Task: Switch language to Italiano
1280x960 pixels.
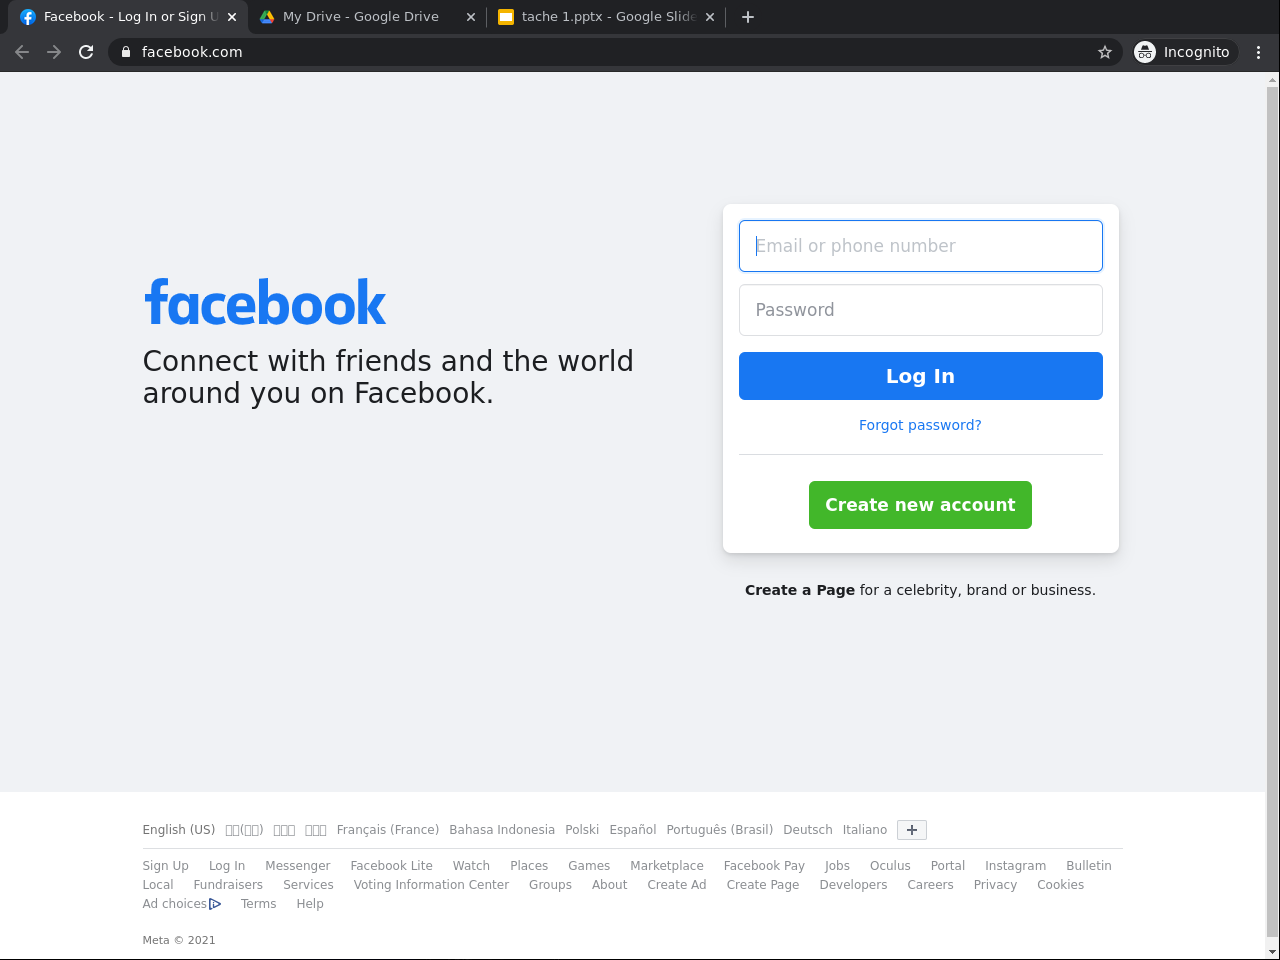Action: (x=865, y=830)
